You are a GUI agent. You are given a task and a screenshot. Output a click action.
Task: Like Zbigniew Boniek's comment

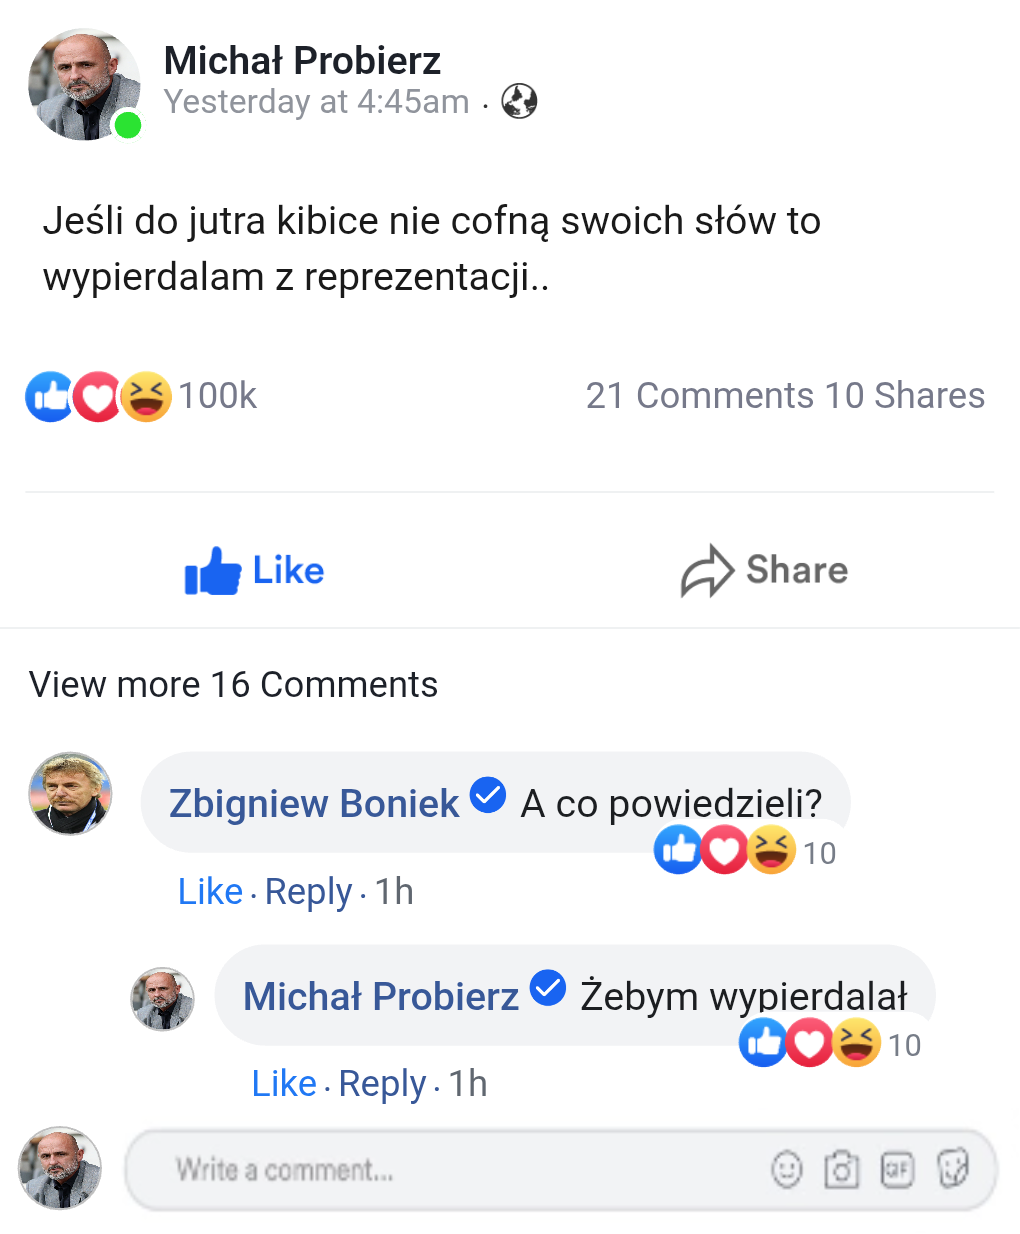210,891
